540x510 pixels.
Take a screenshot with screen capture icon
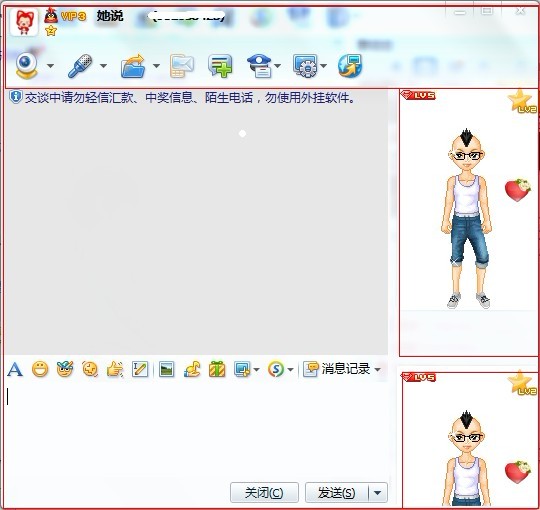242,369
